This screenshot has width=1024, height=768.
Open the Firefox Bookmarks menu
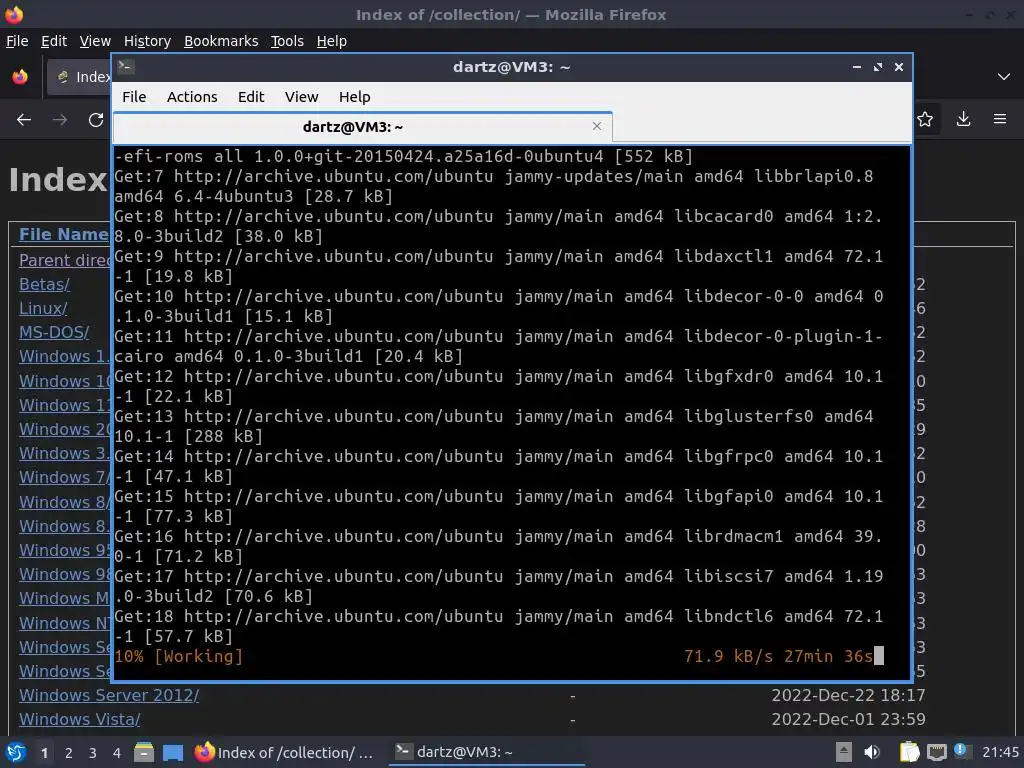click(221, 41)
